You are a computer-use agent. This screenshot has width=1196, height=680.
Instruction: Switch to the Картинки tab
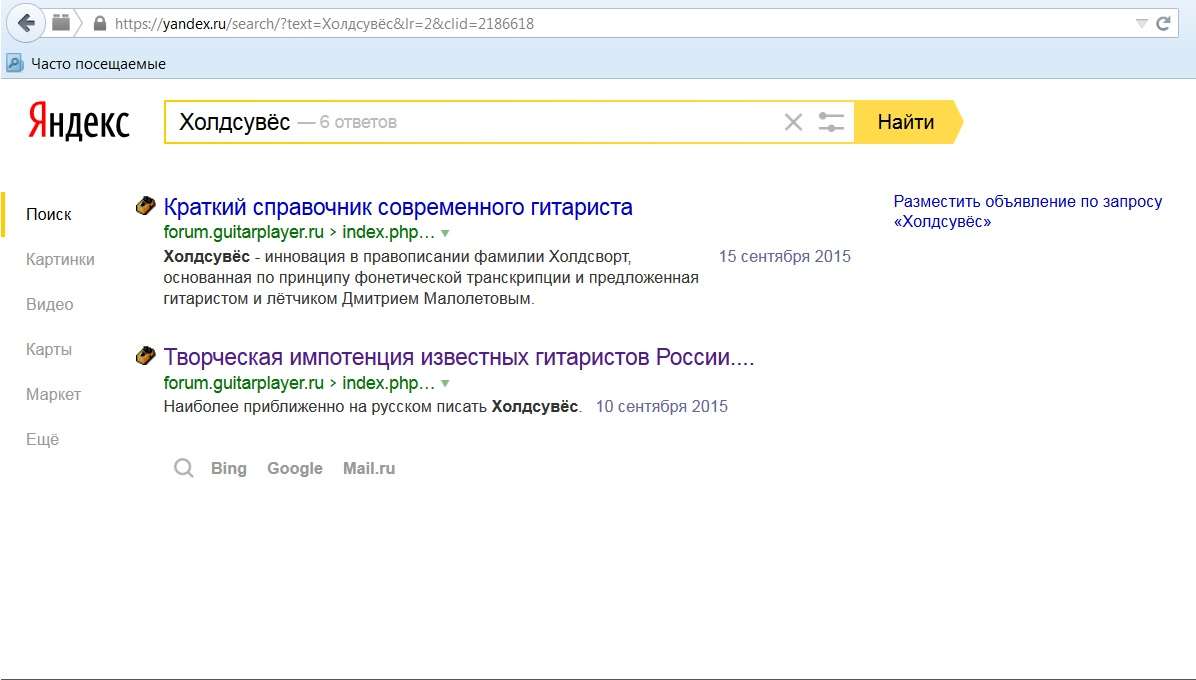60,259
